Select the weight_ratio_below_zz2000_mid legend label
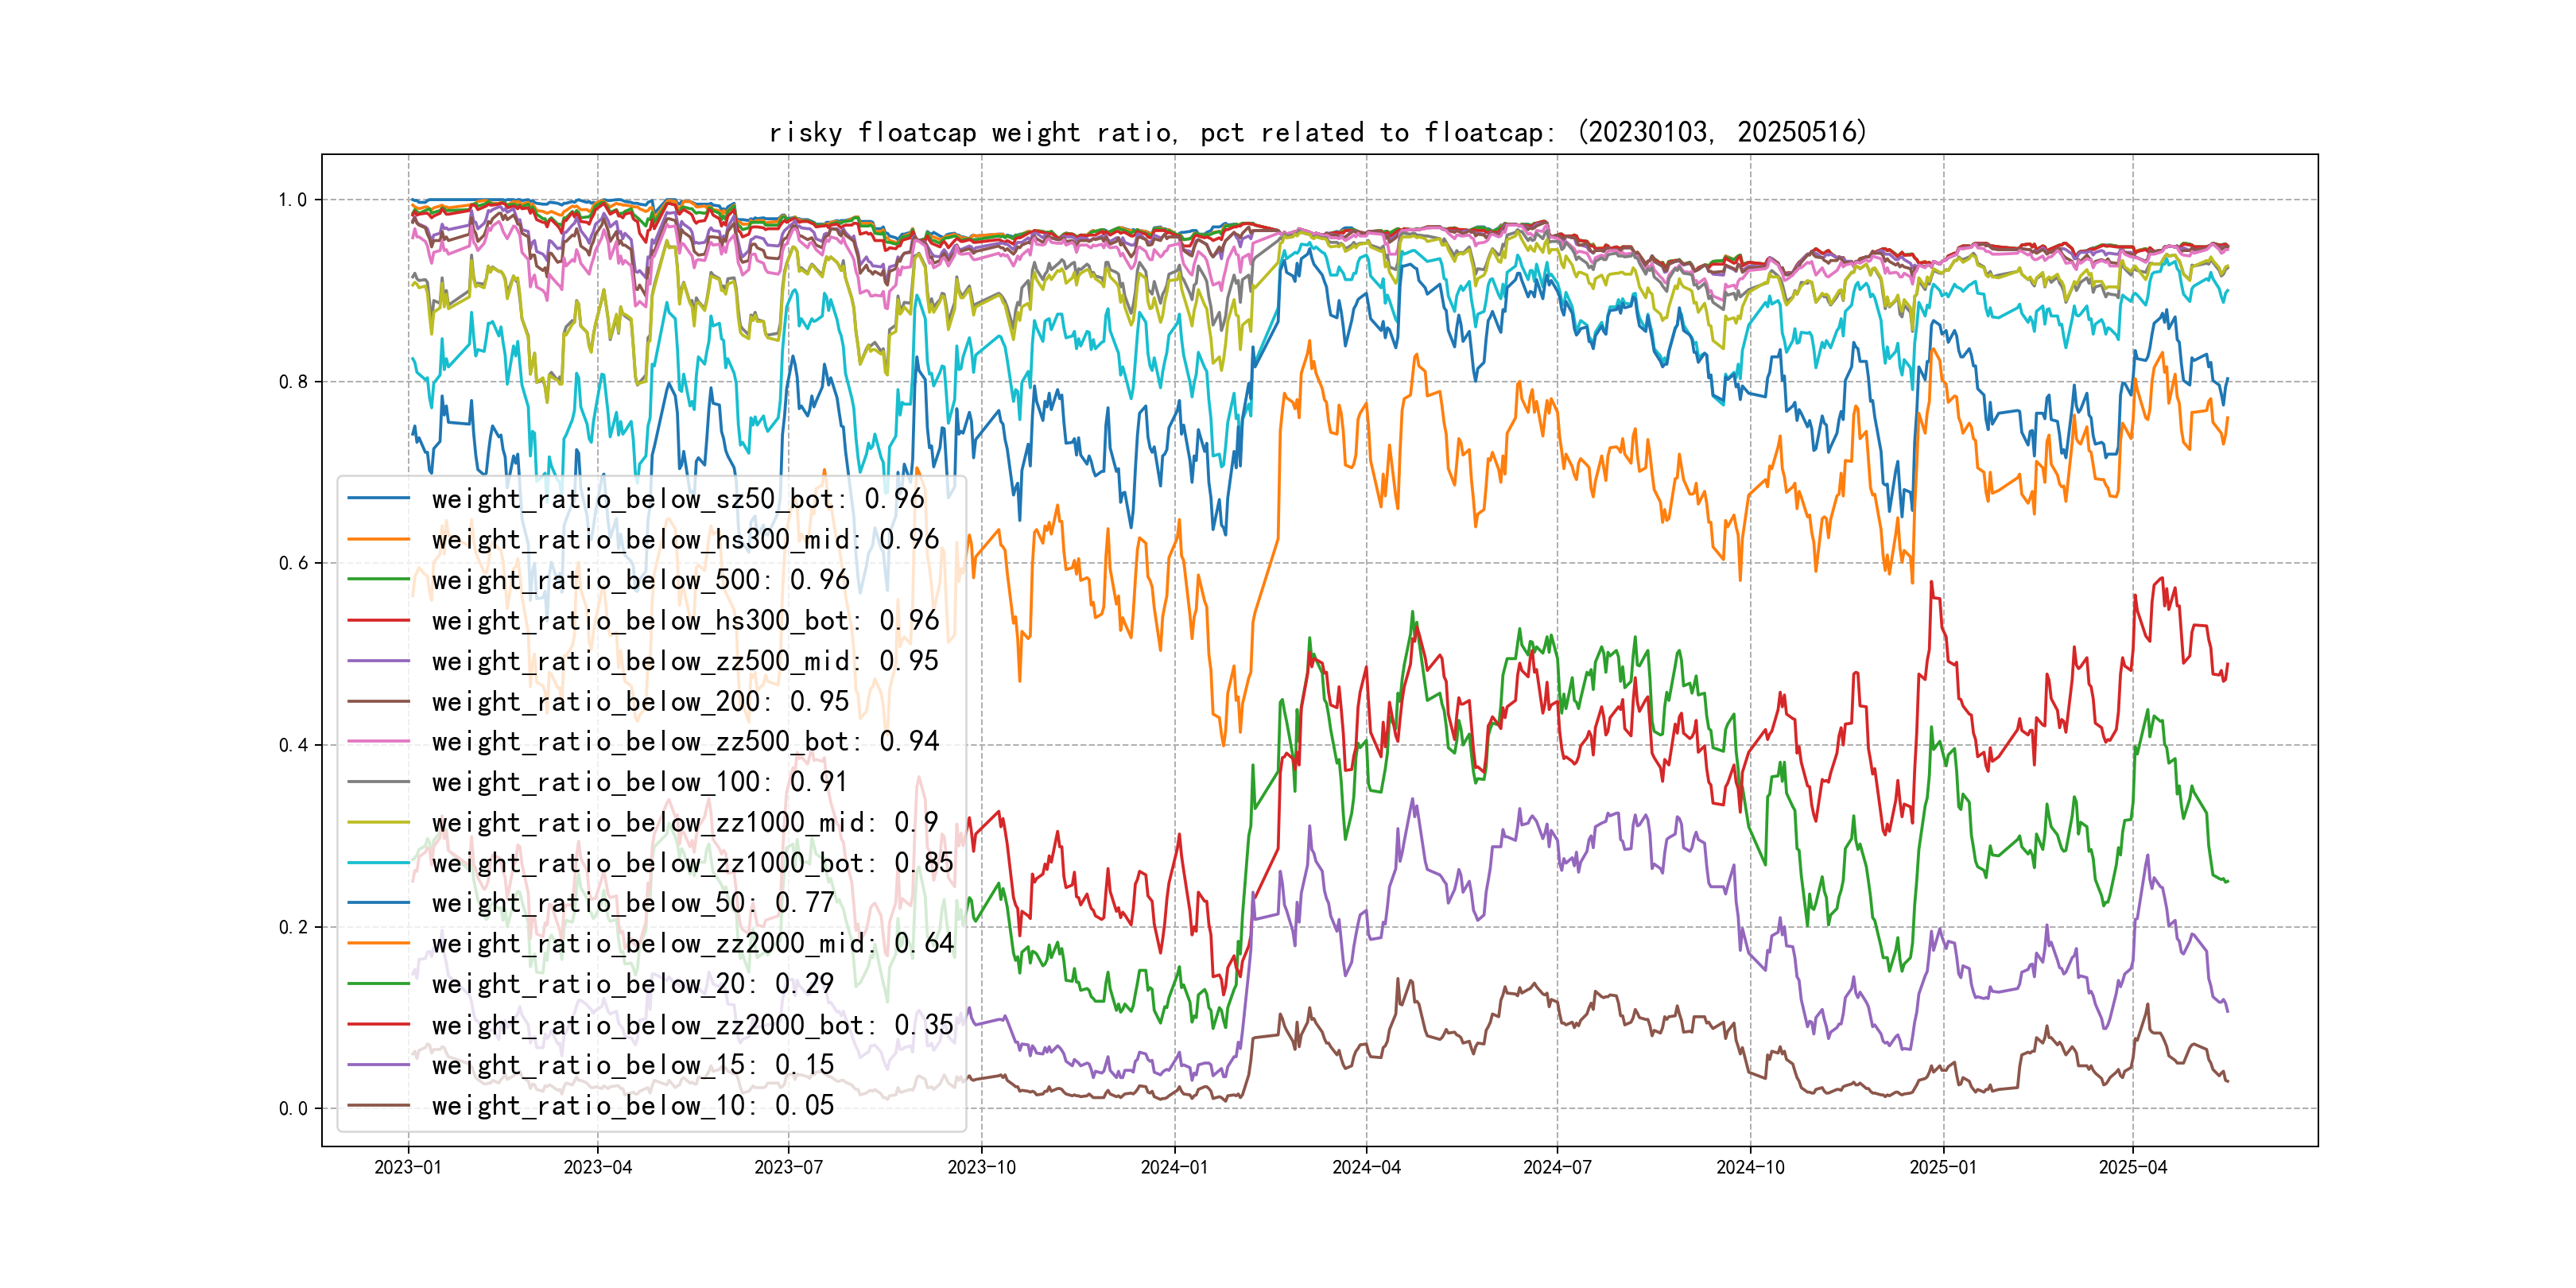This screenshot has width=2576, height=1288. pyautogui.click(x=692, y=943)
